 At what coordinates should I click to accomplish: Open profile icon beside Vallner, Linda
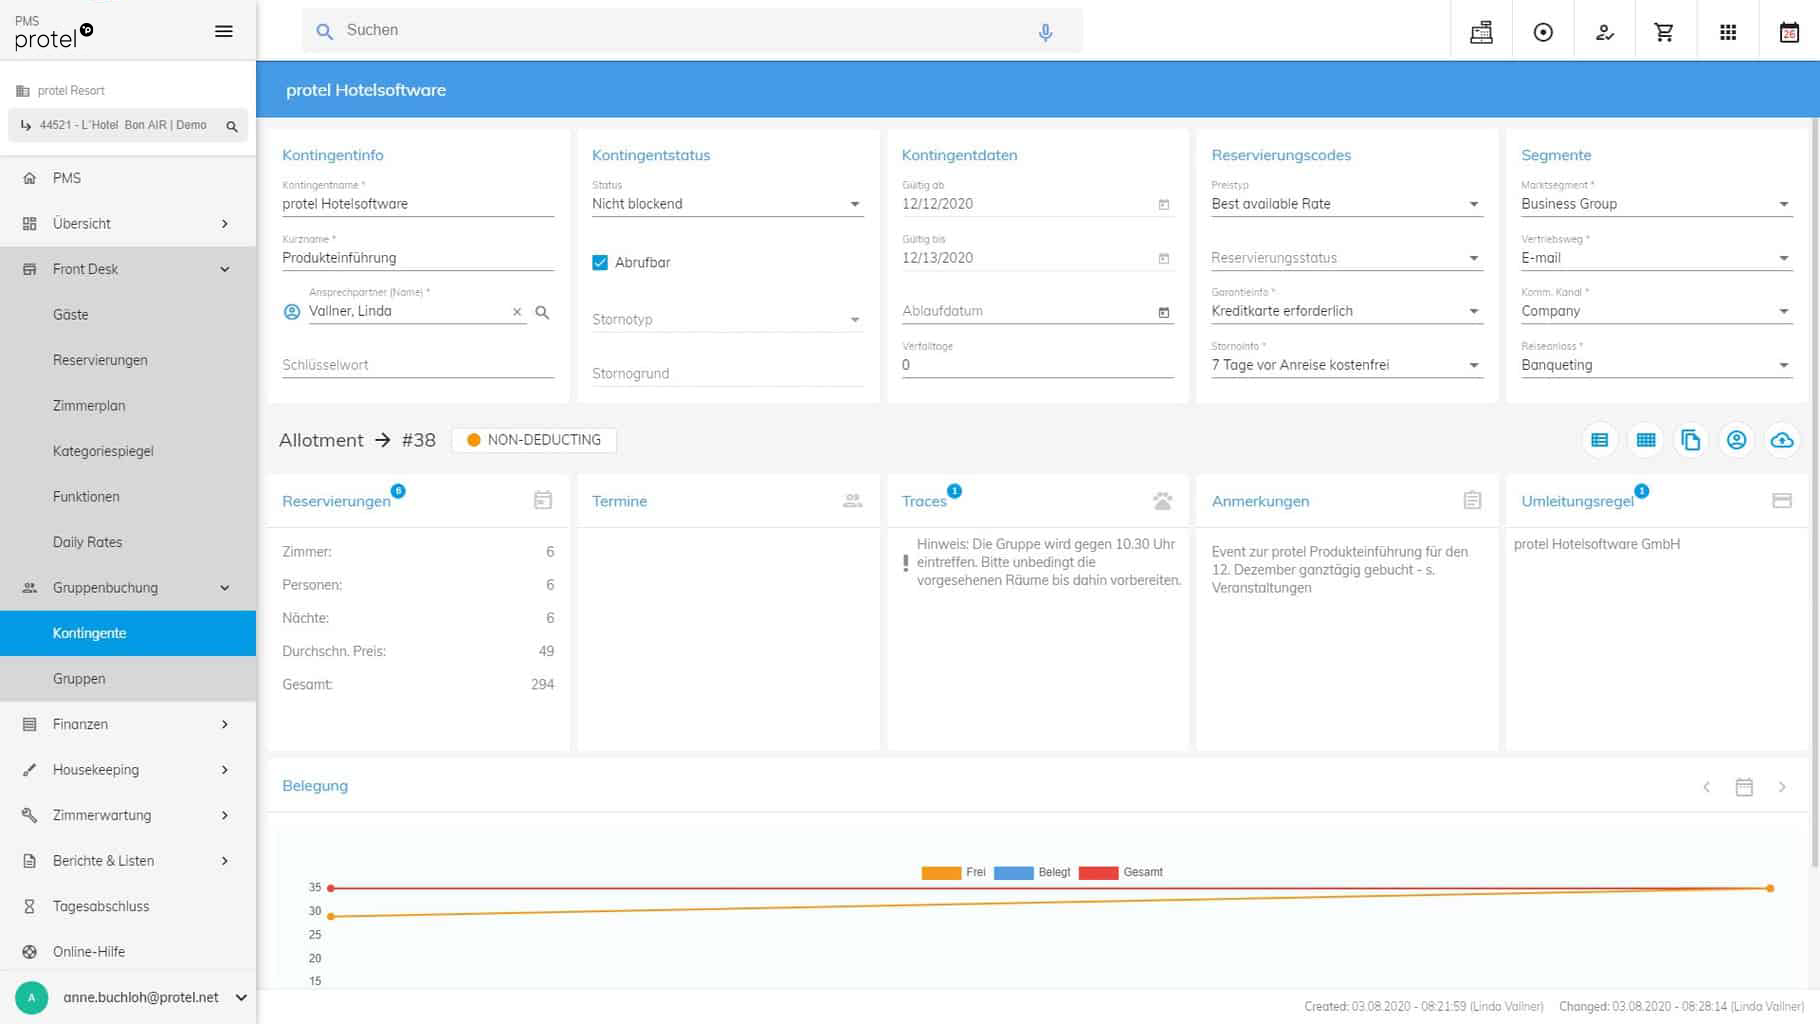(292, 312)
